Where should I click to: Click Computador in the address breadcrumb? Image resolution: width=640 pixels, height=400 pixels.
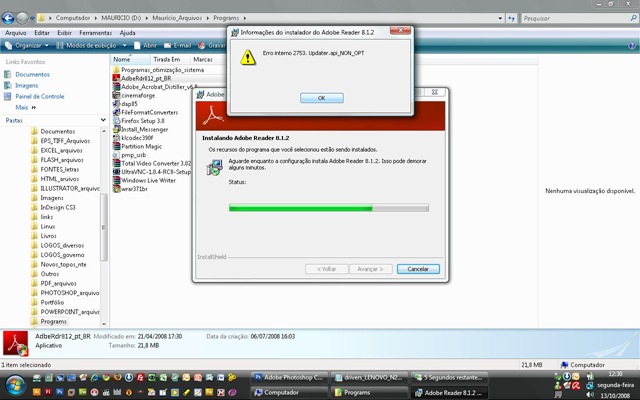click(73, 18)
